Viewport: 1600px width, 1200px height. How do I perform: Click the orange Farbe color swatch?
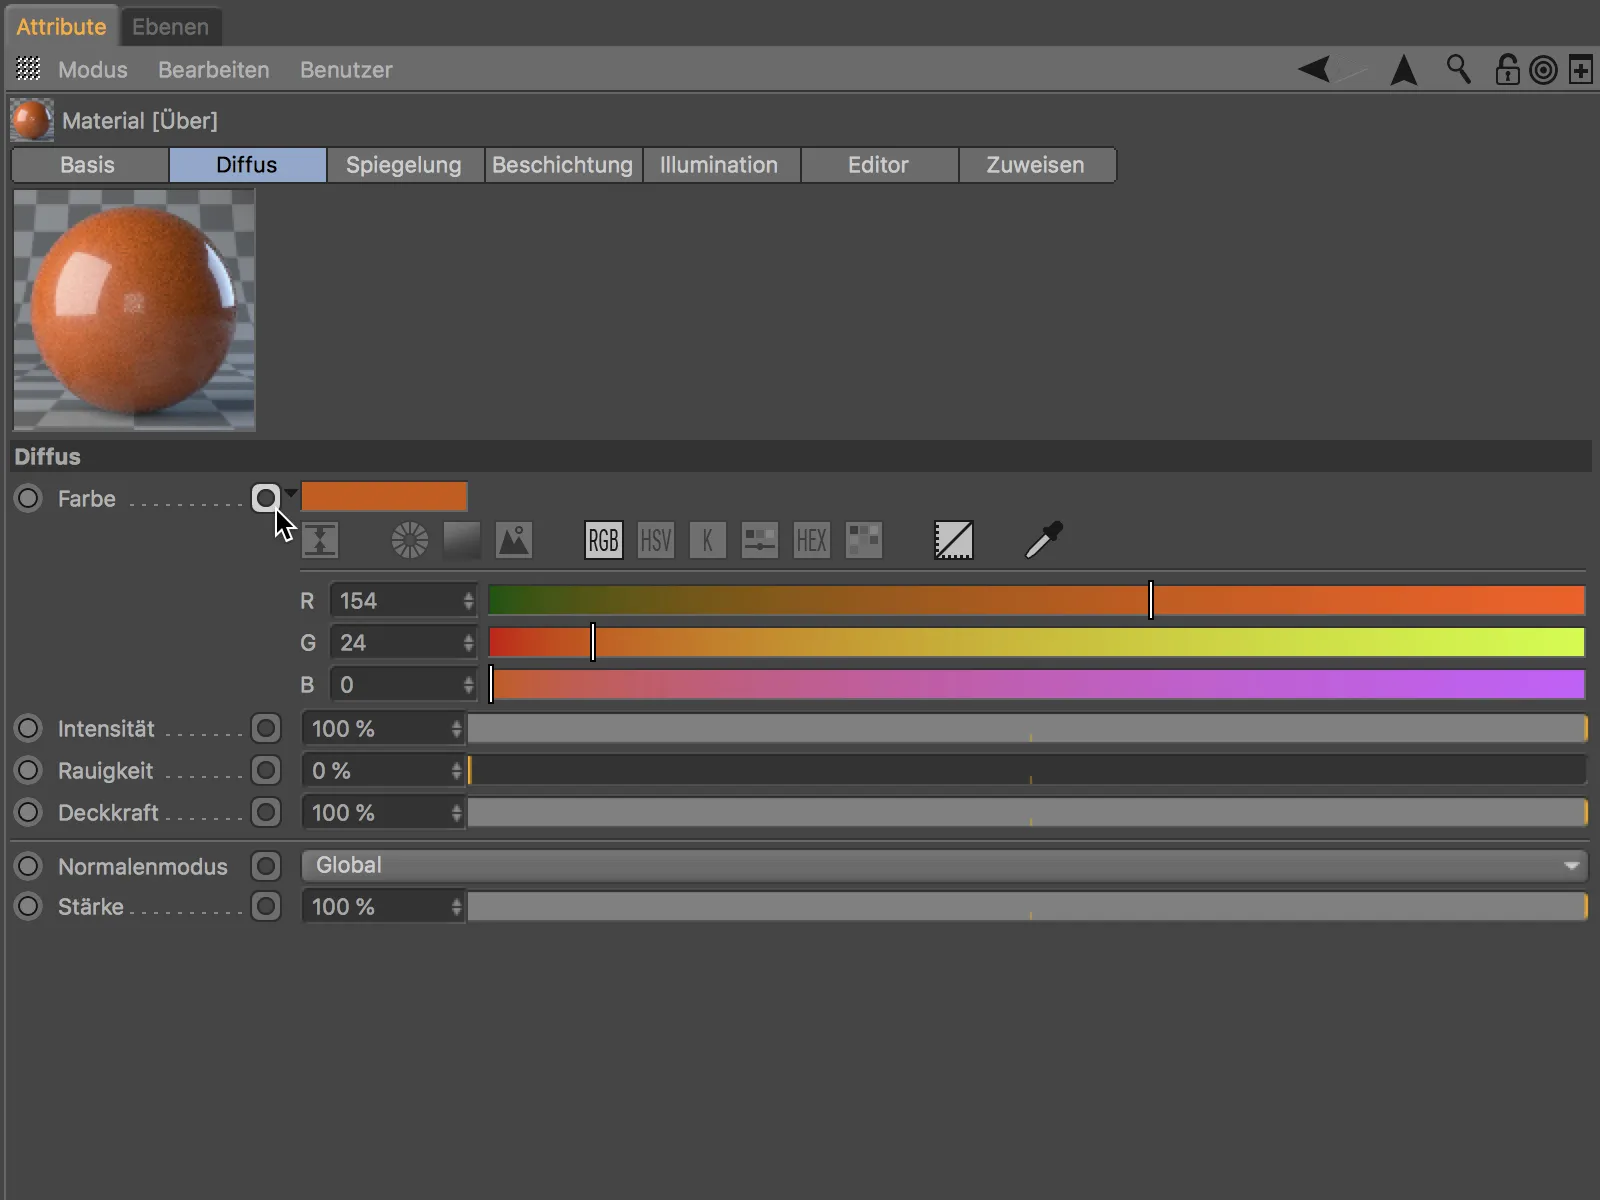coord(384,497)
